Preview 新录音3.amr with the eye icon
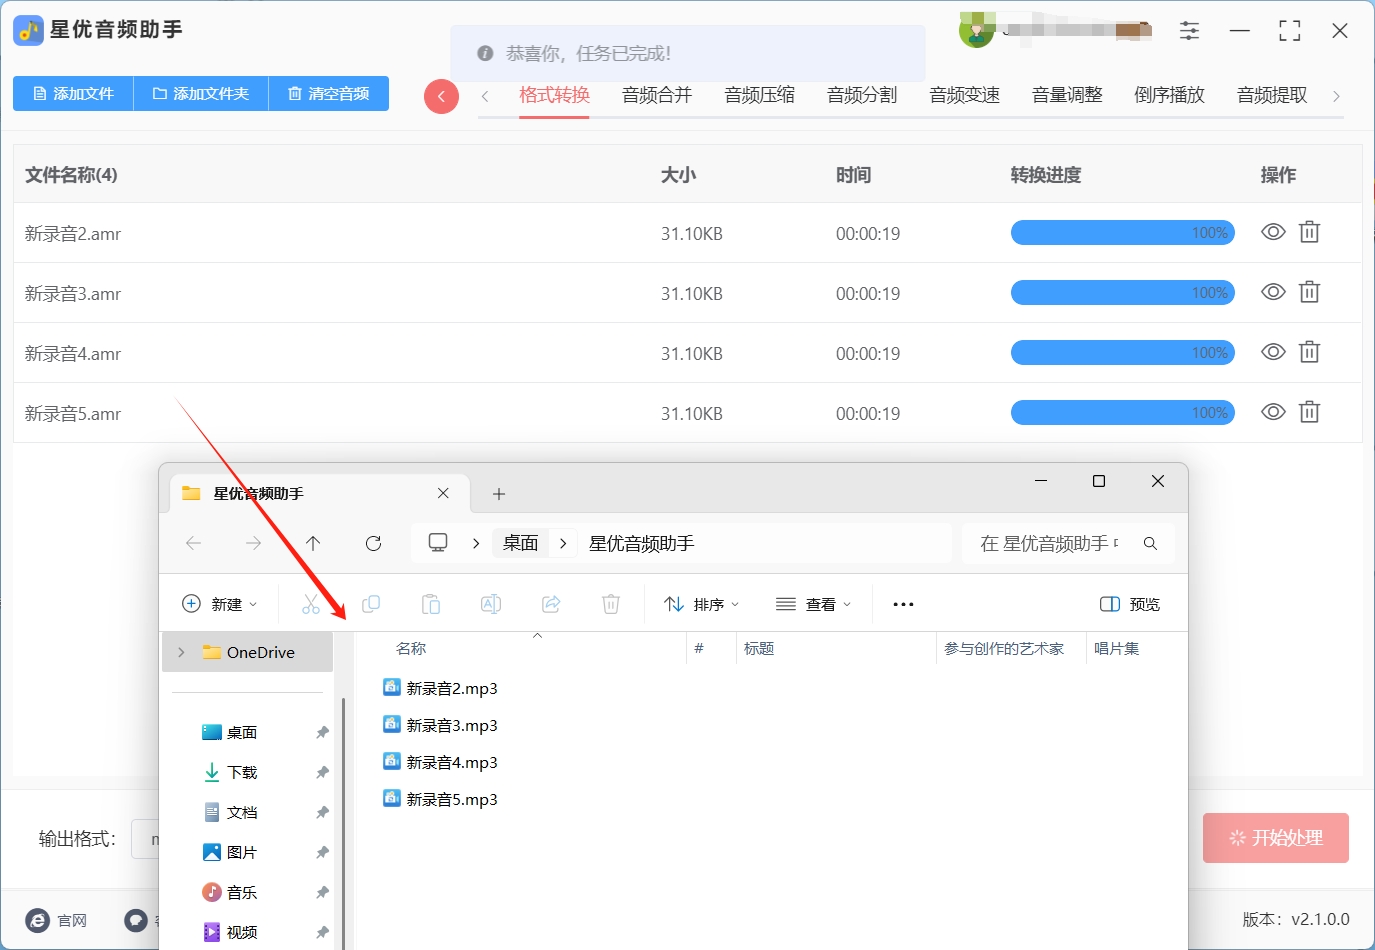The width and height of the screenshot is (1375, 950). click(x=1273, y=292)
